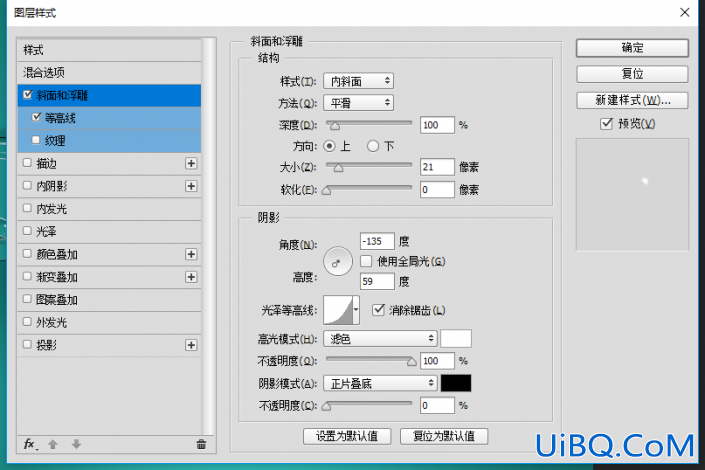This screenshot has height=470, width=705.
Task: Click the black shadow color swatch
Action: coord(456,383)
